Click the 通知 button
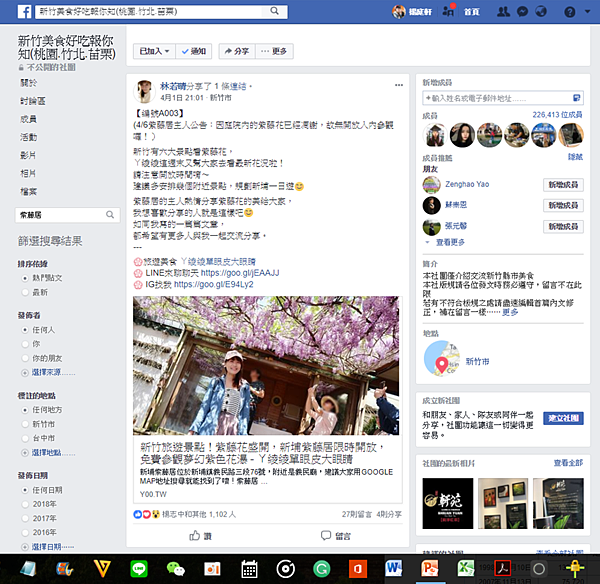Image resolution: width=600 pixels, height=584 pixels. pyautogui.click(x=194, y=51)
